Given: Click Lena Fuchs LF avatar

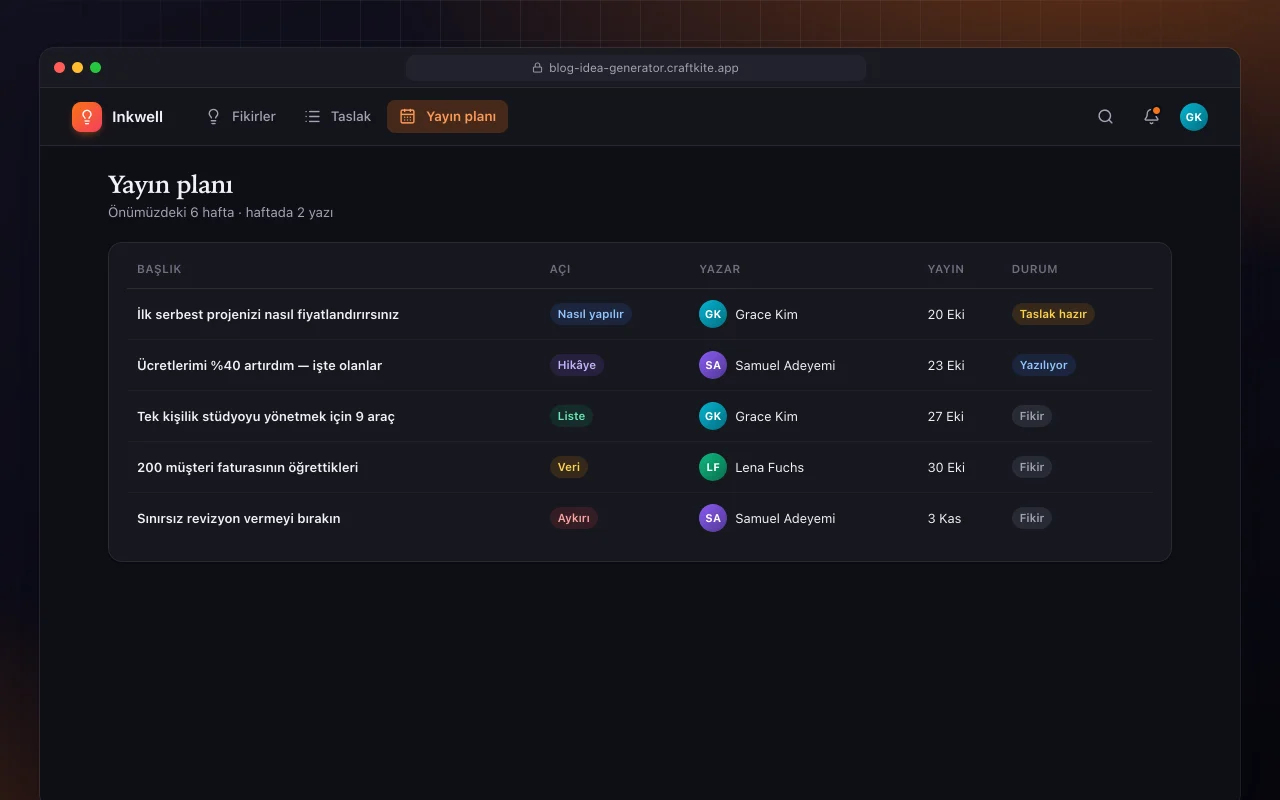Looking at the screenshot, I should click(x=712, y=467).
